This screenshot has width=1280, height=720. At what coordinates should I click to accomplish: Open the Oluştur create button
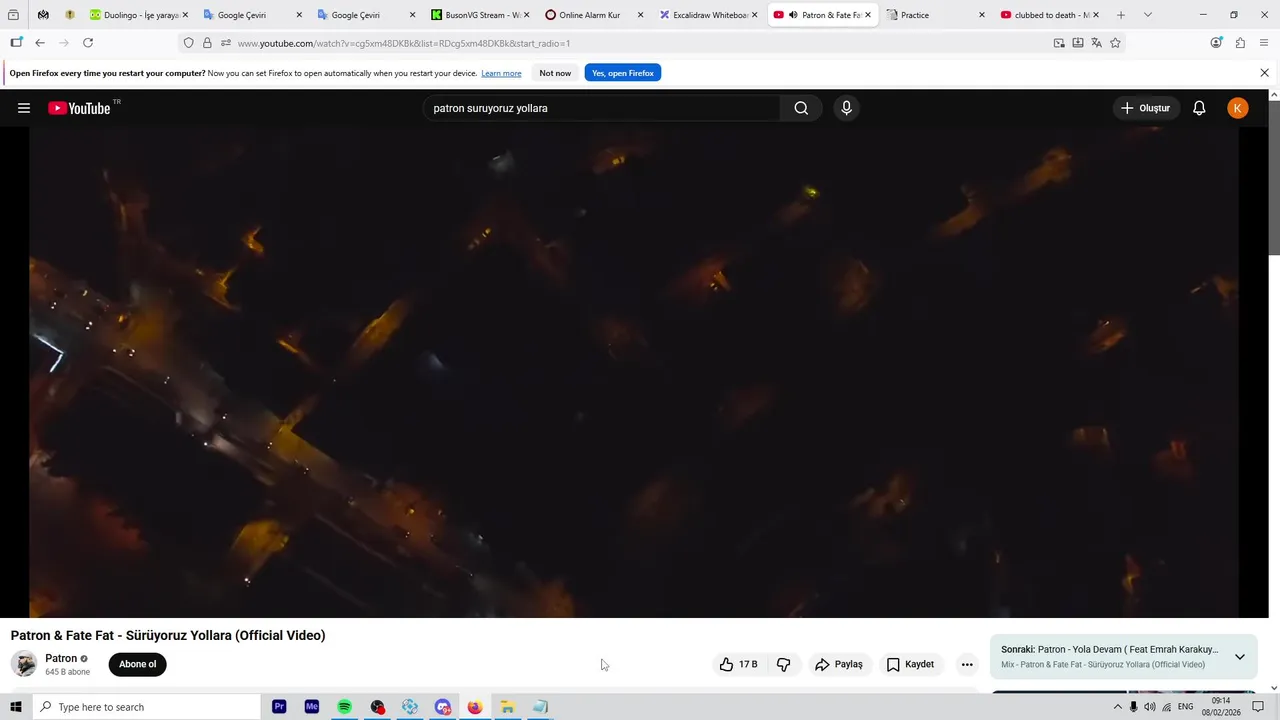[x=1145, y=108]
